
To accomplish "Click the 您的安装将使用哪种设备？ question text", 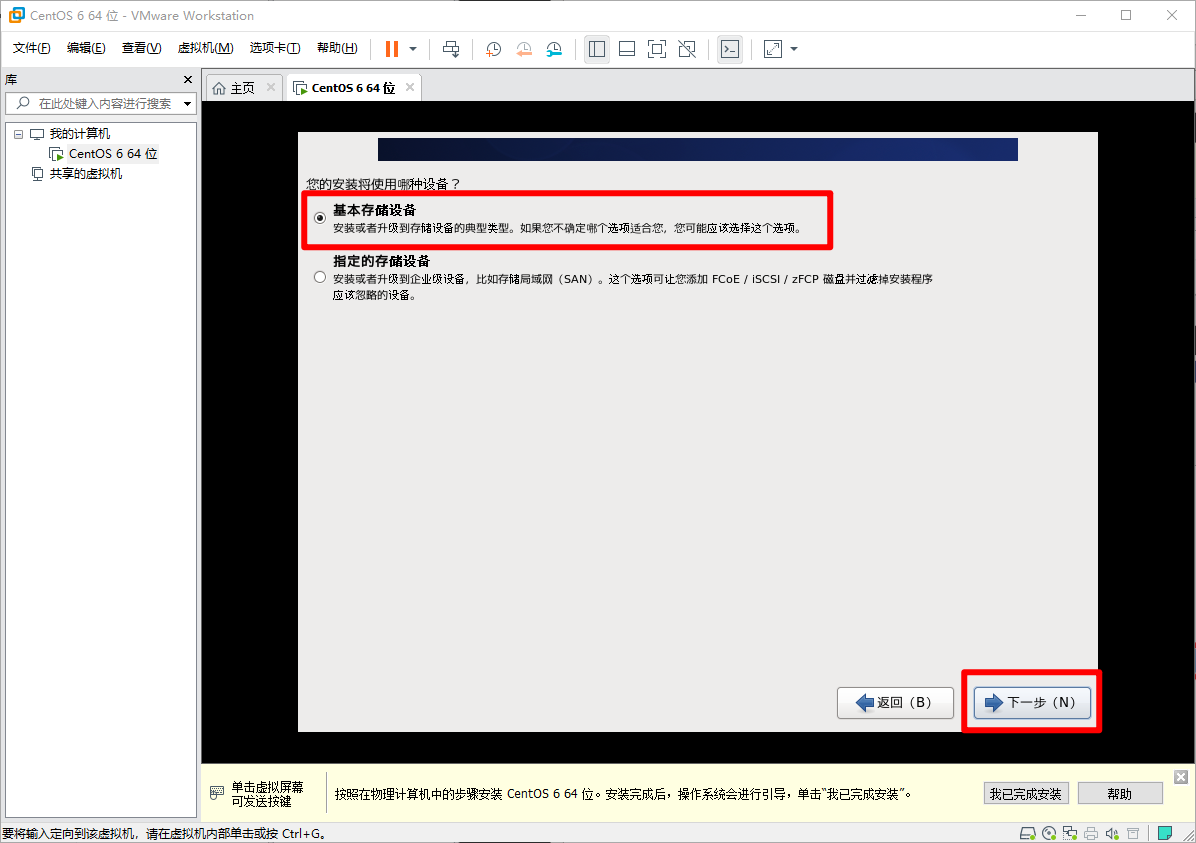I will pos(383,184).
